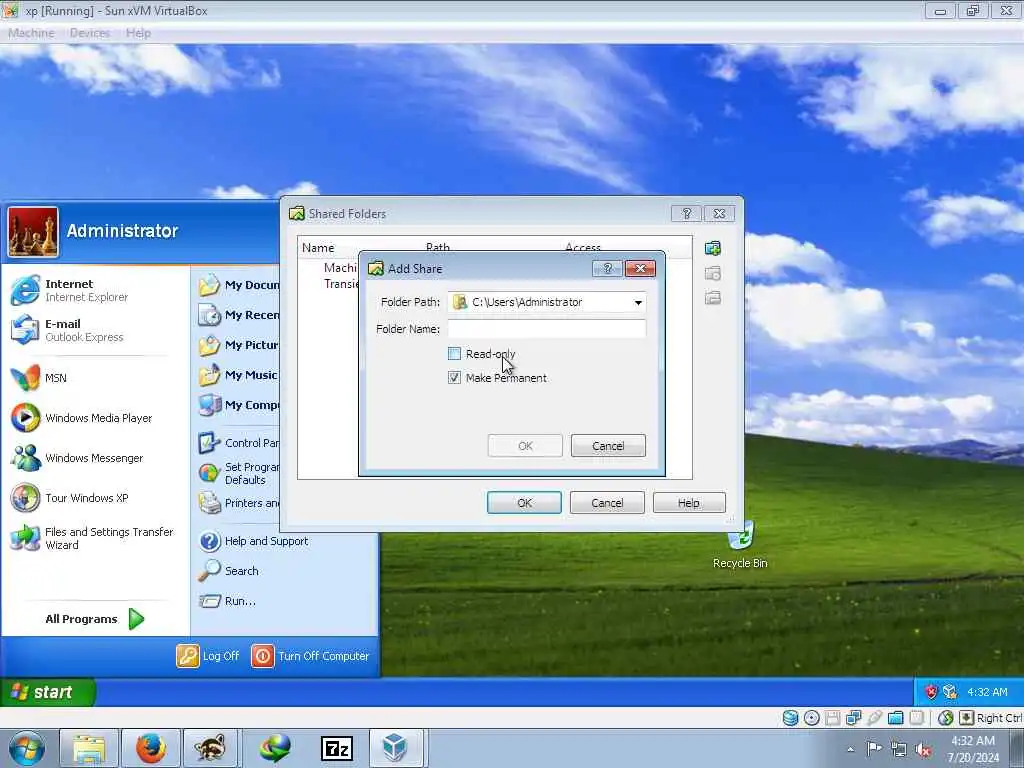
Task: Click Help in the Shared Folders dialog
Action: [689, 503]
